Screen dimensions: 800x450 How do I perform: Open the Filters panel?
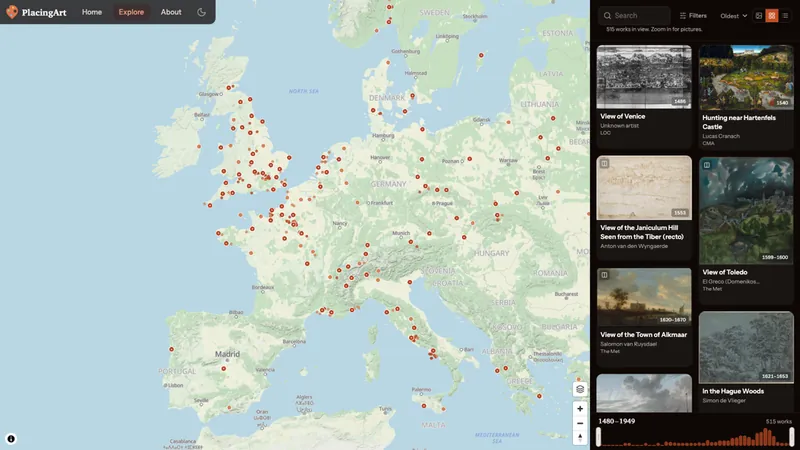pyautogui.click(x=693, y=16)
